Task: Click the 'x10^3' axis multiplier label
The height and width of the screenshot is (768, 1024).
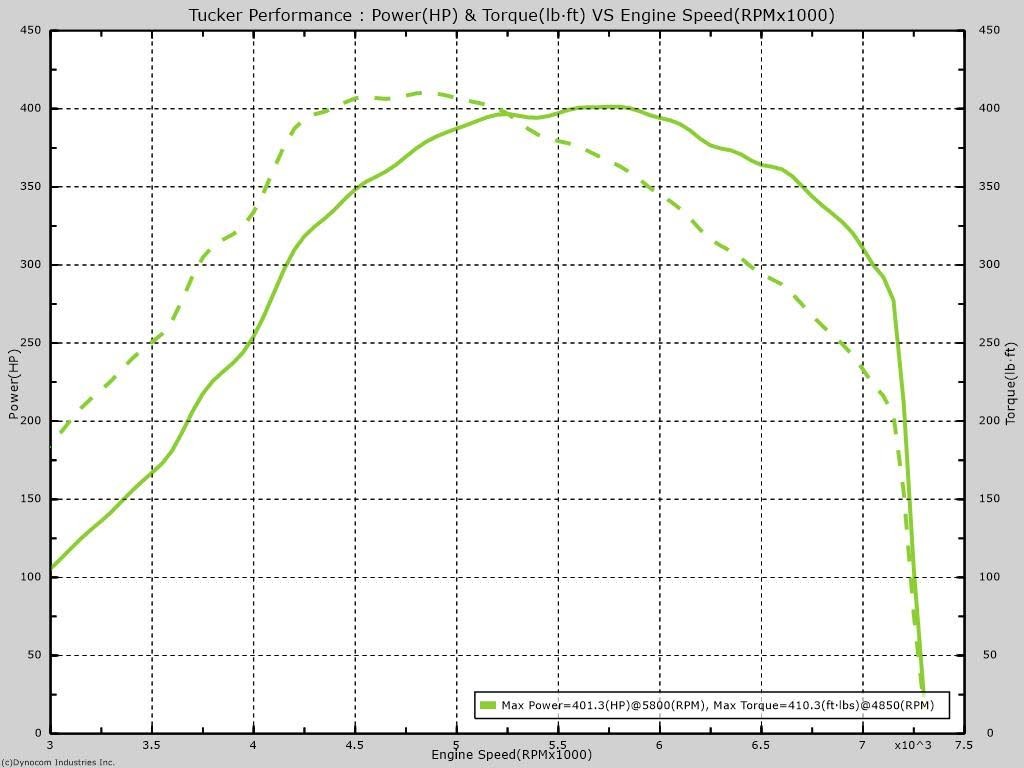Action: pos(913,745)
